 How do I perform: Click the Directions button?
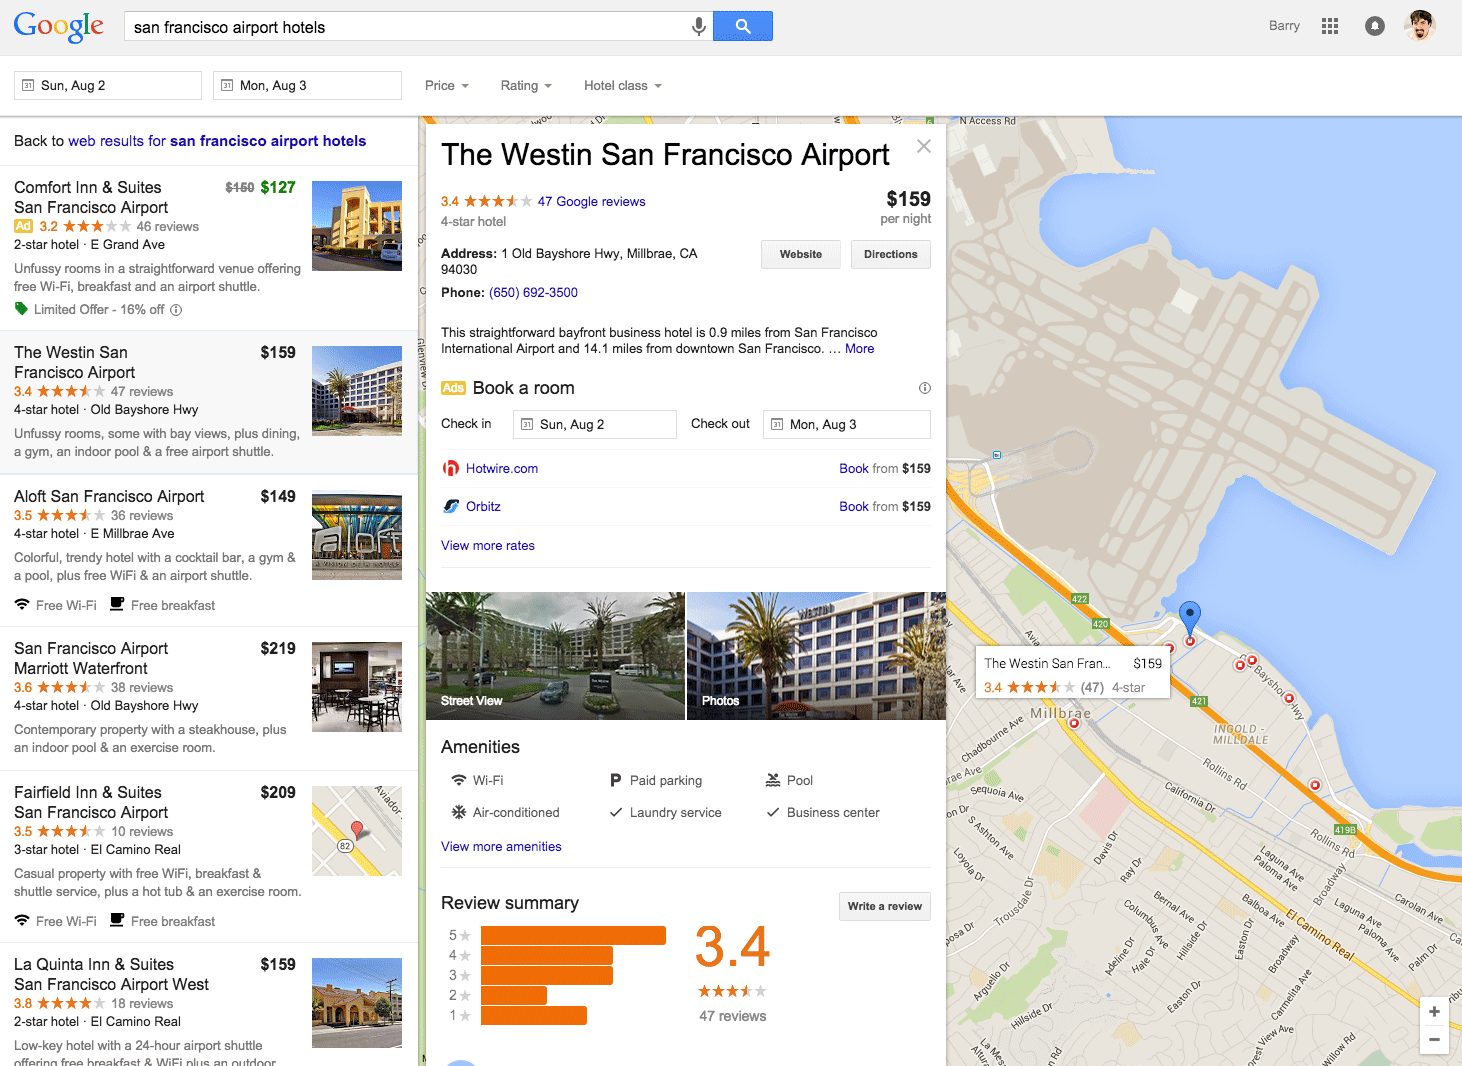pos(890,254)
